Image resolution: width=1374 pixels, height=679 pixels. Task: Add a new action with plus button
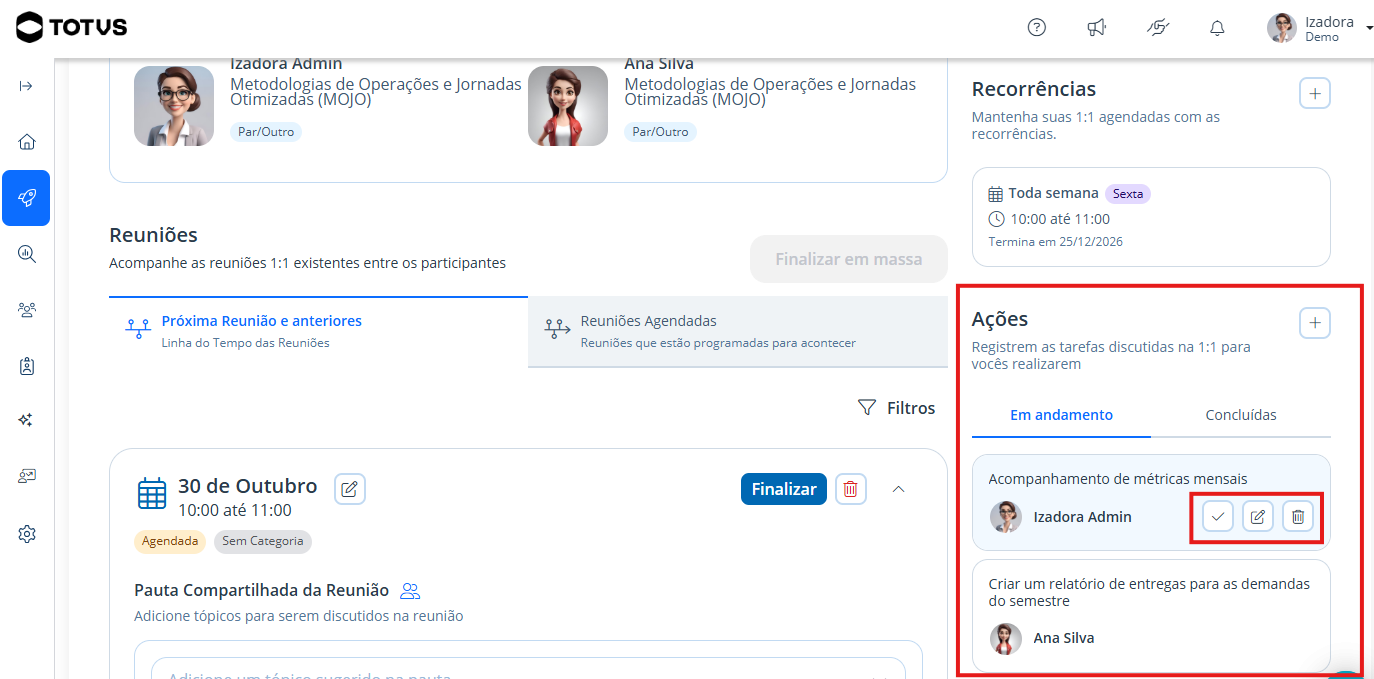[1315, 323]
